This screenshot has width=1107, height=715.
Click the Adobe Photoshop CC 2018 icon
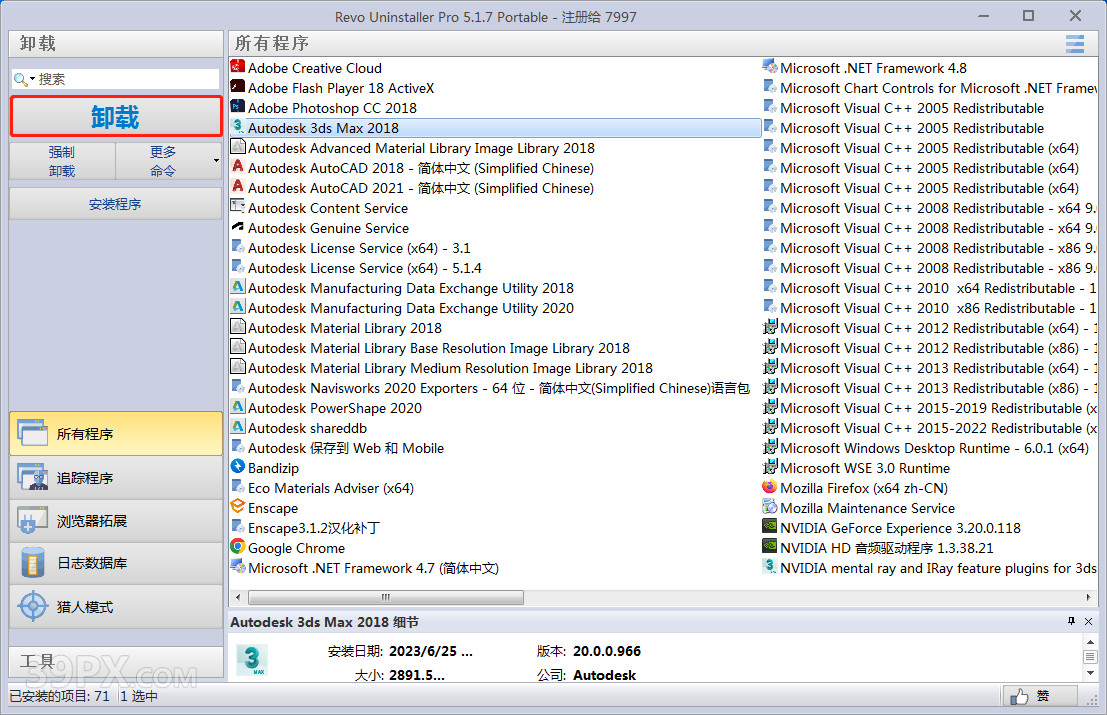[x=238, y=107]
